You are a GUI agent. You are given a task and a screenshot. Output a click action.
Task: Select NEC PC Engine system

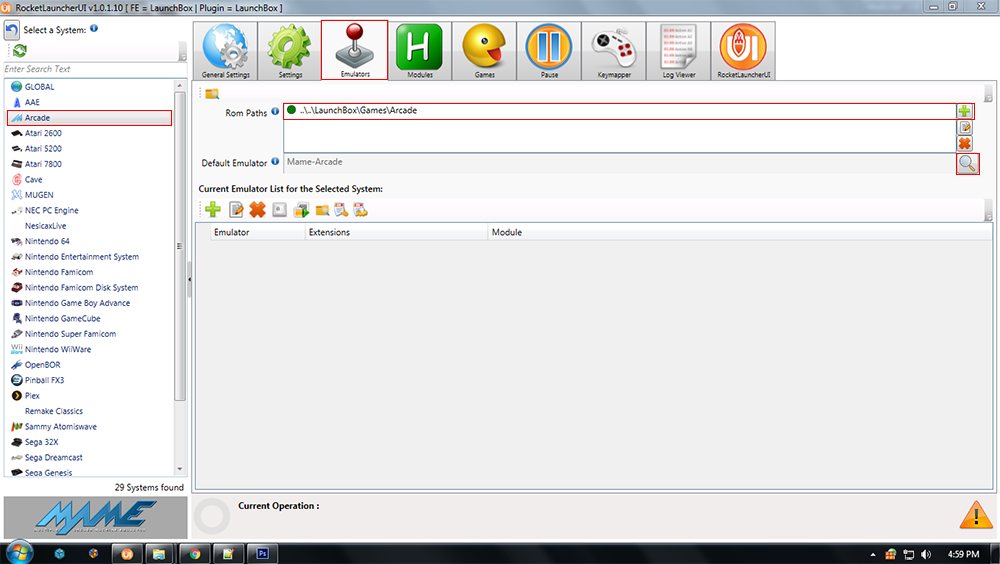[45, 211]
